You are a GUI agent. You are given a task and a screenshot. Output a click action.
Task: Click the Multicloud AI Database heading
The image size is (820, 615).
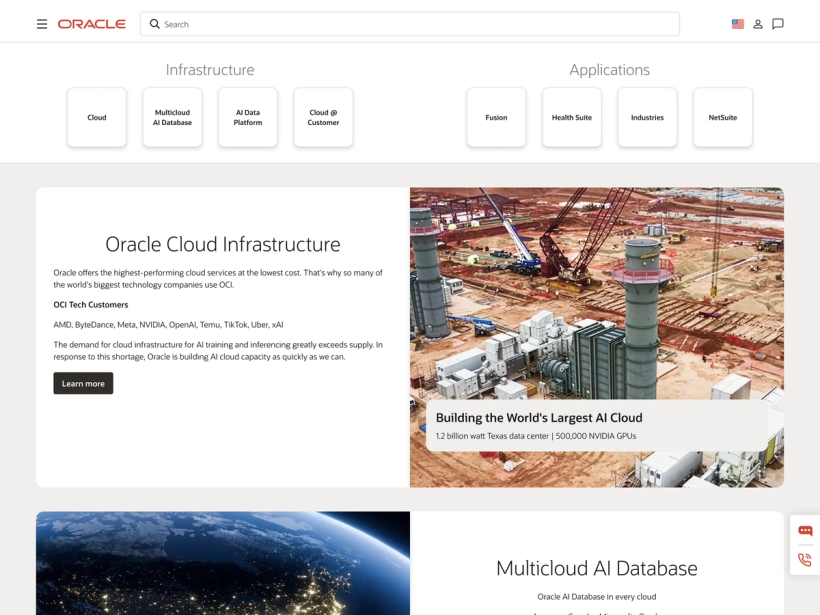(597, 568)
